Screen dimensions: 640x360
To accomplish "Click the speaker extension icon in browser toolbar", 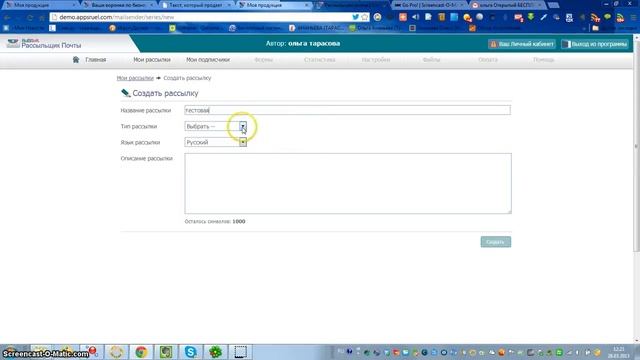I will click(x=415, y=17).
